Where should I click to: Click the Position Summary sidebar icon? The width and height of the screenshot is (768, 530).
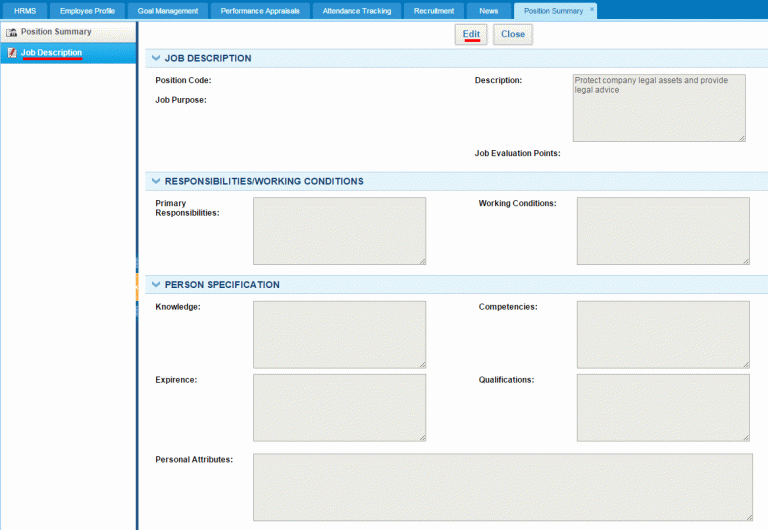pos(11,32)
